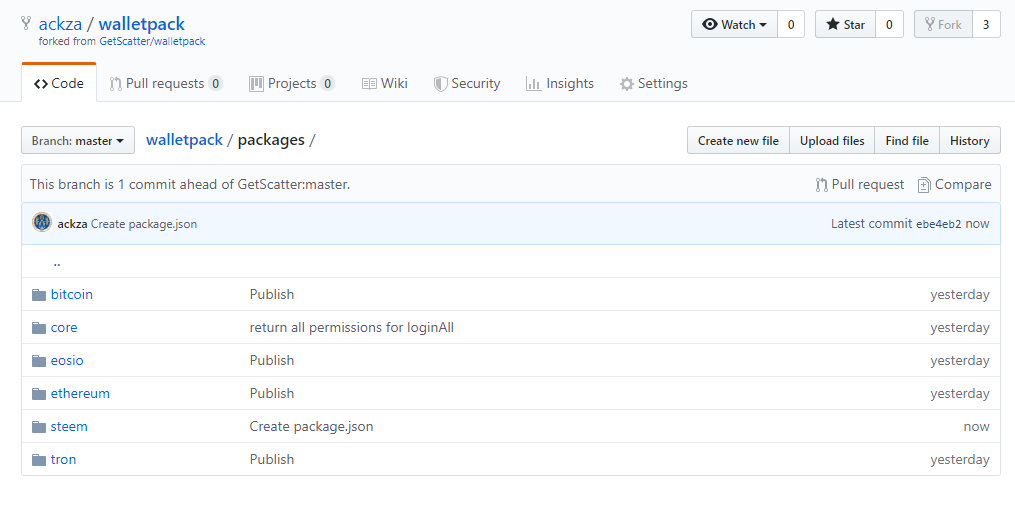The width and height of the screenshot is (1015, 521).
Task: Click the gear icon for Settings
Action: pyautogui.click(x=626, y=84)
